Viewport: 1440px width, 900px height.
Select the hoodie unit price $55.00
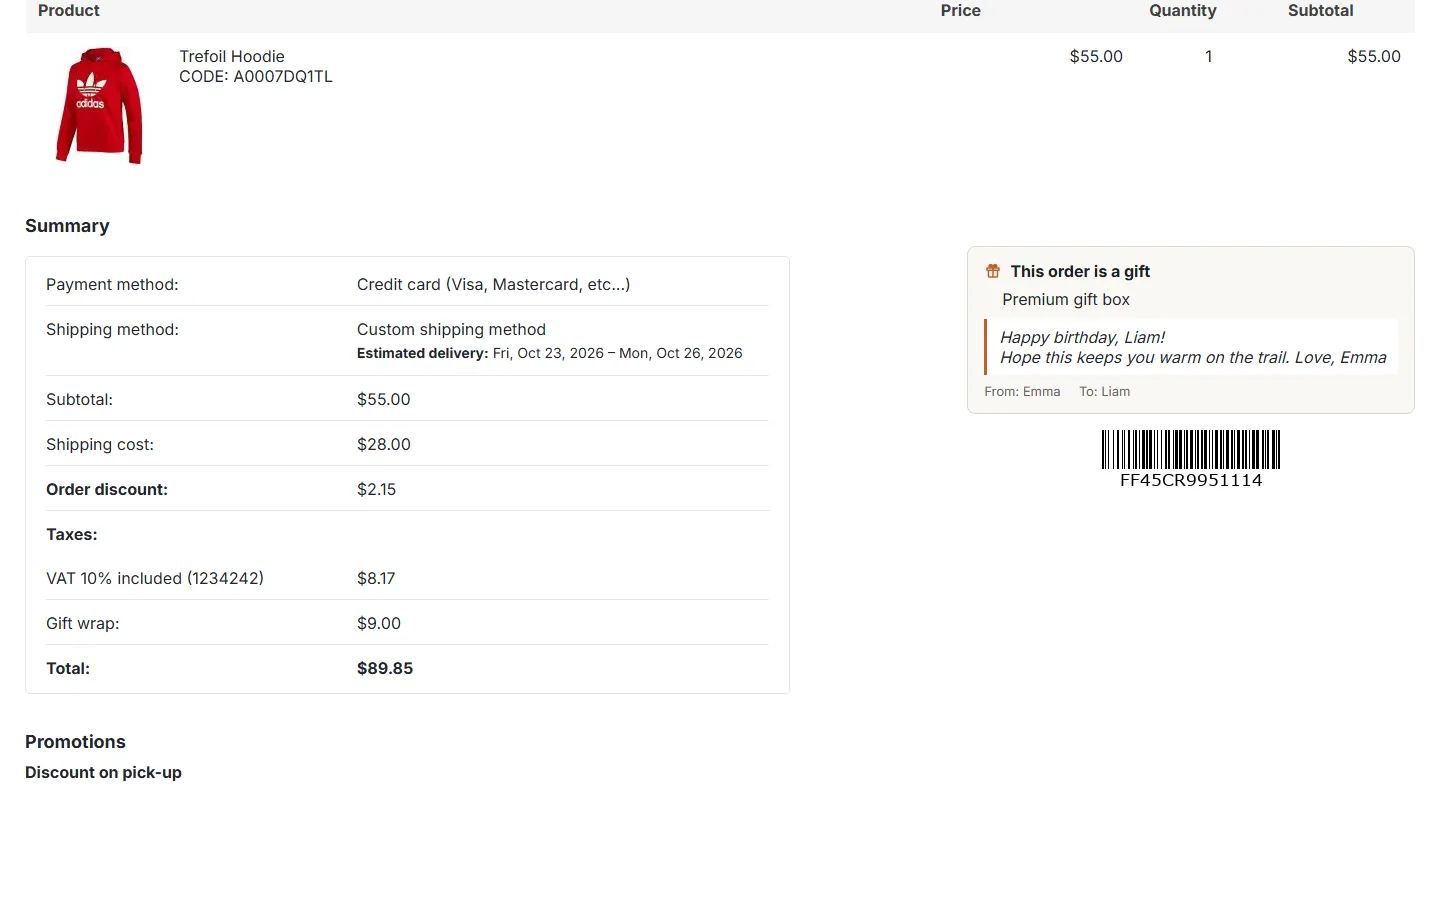1096,56
